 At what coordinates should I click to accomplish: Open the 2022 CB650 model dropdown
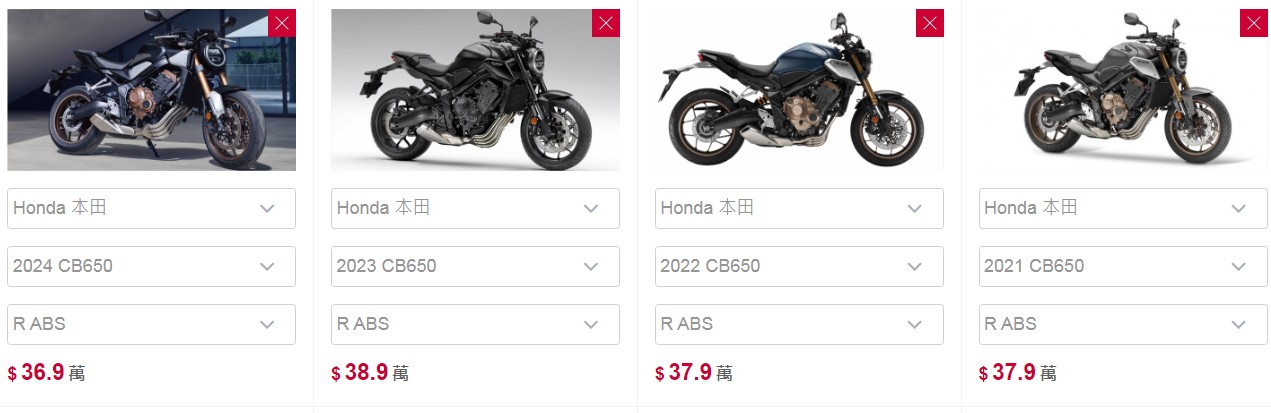pyautogui.click(x=799, y=266)
